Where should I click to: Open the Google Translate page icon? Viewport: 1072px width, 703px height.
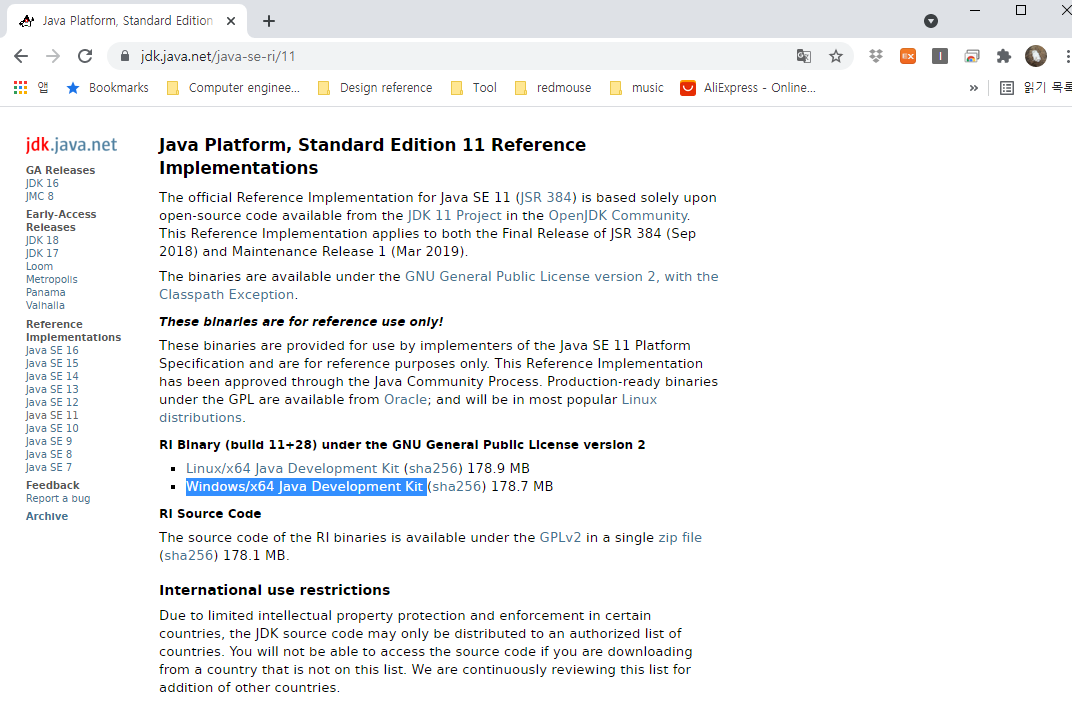[x=804, y=56]
